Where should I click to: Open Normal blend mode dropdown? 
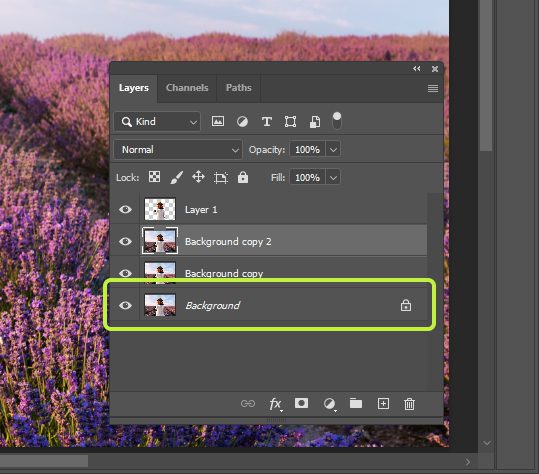[178, 150]
